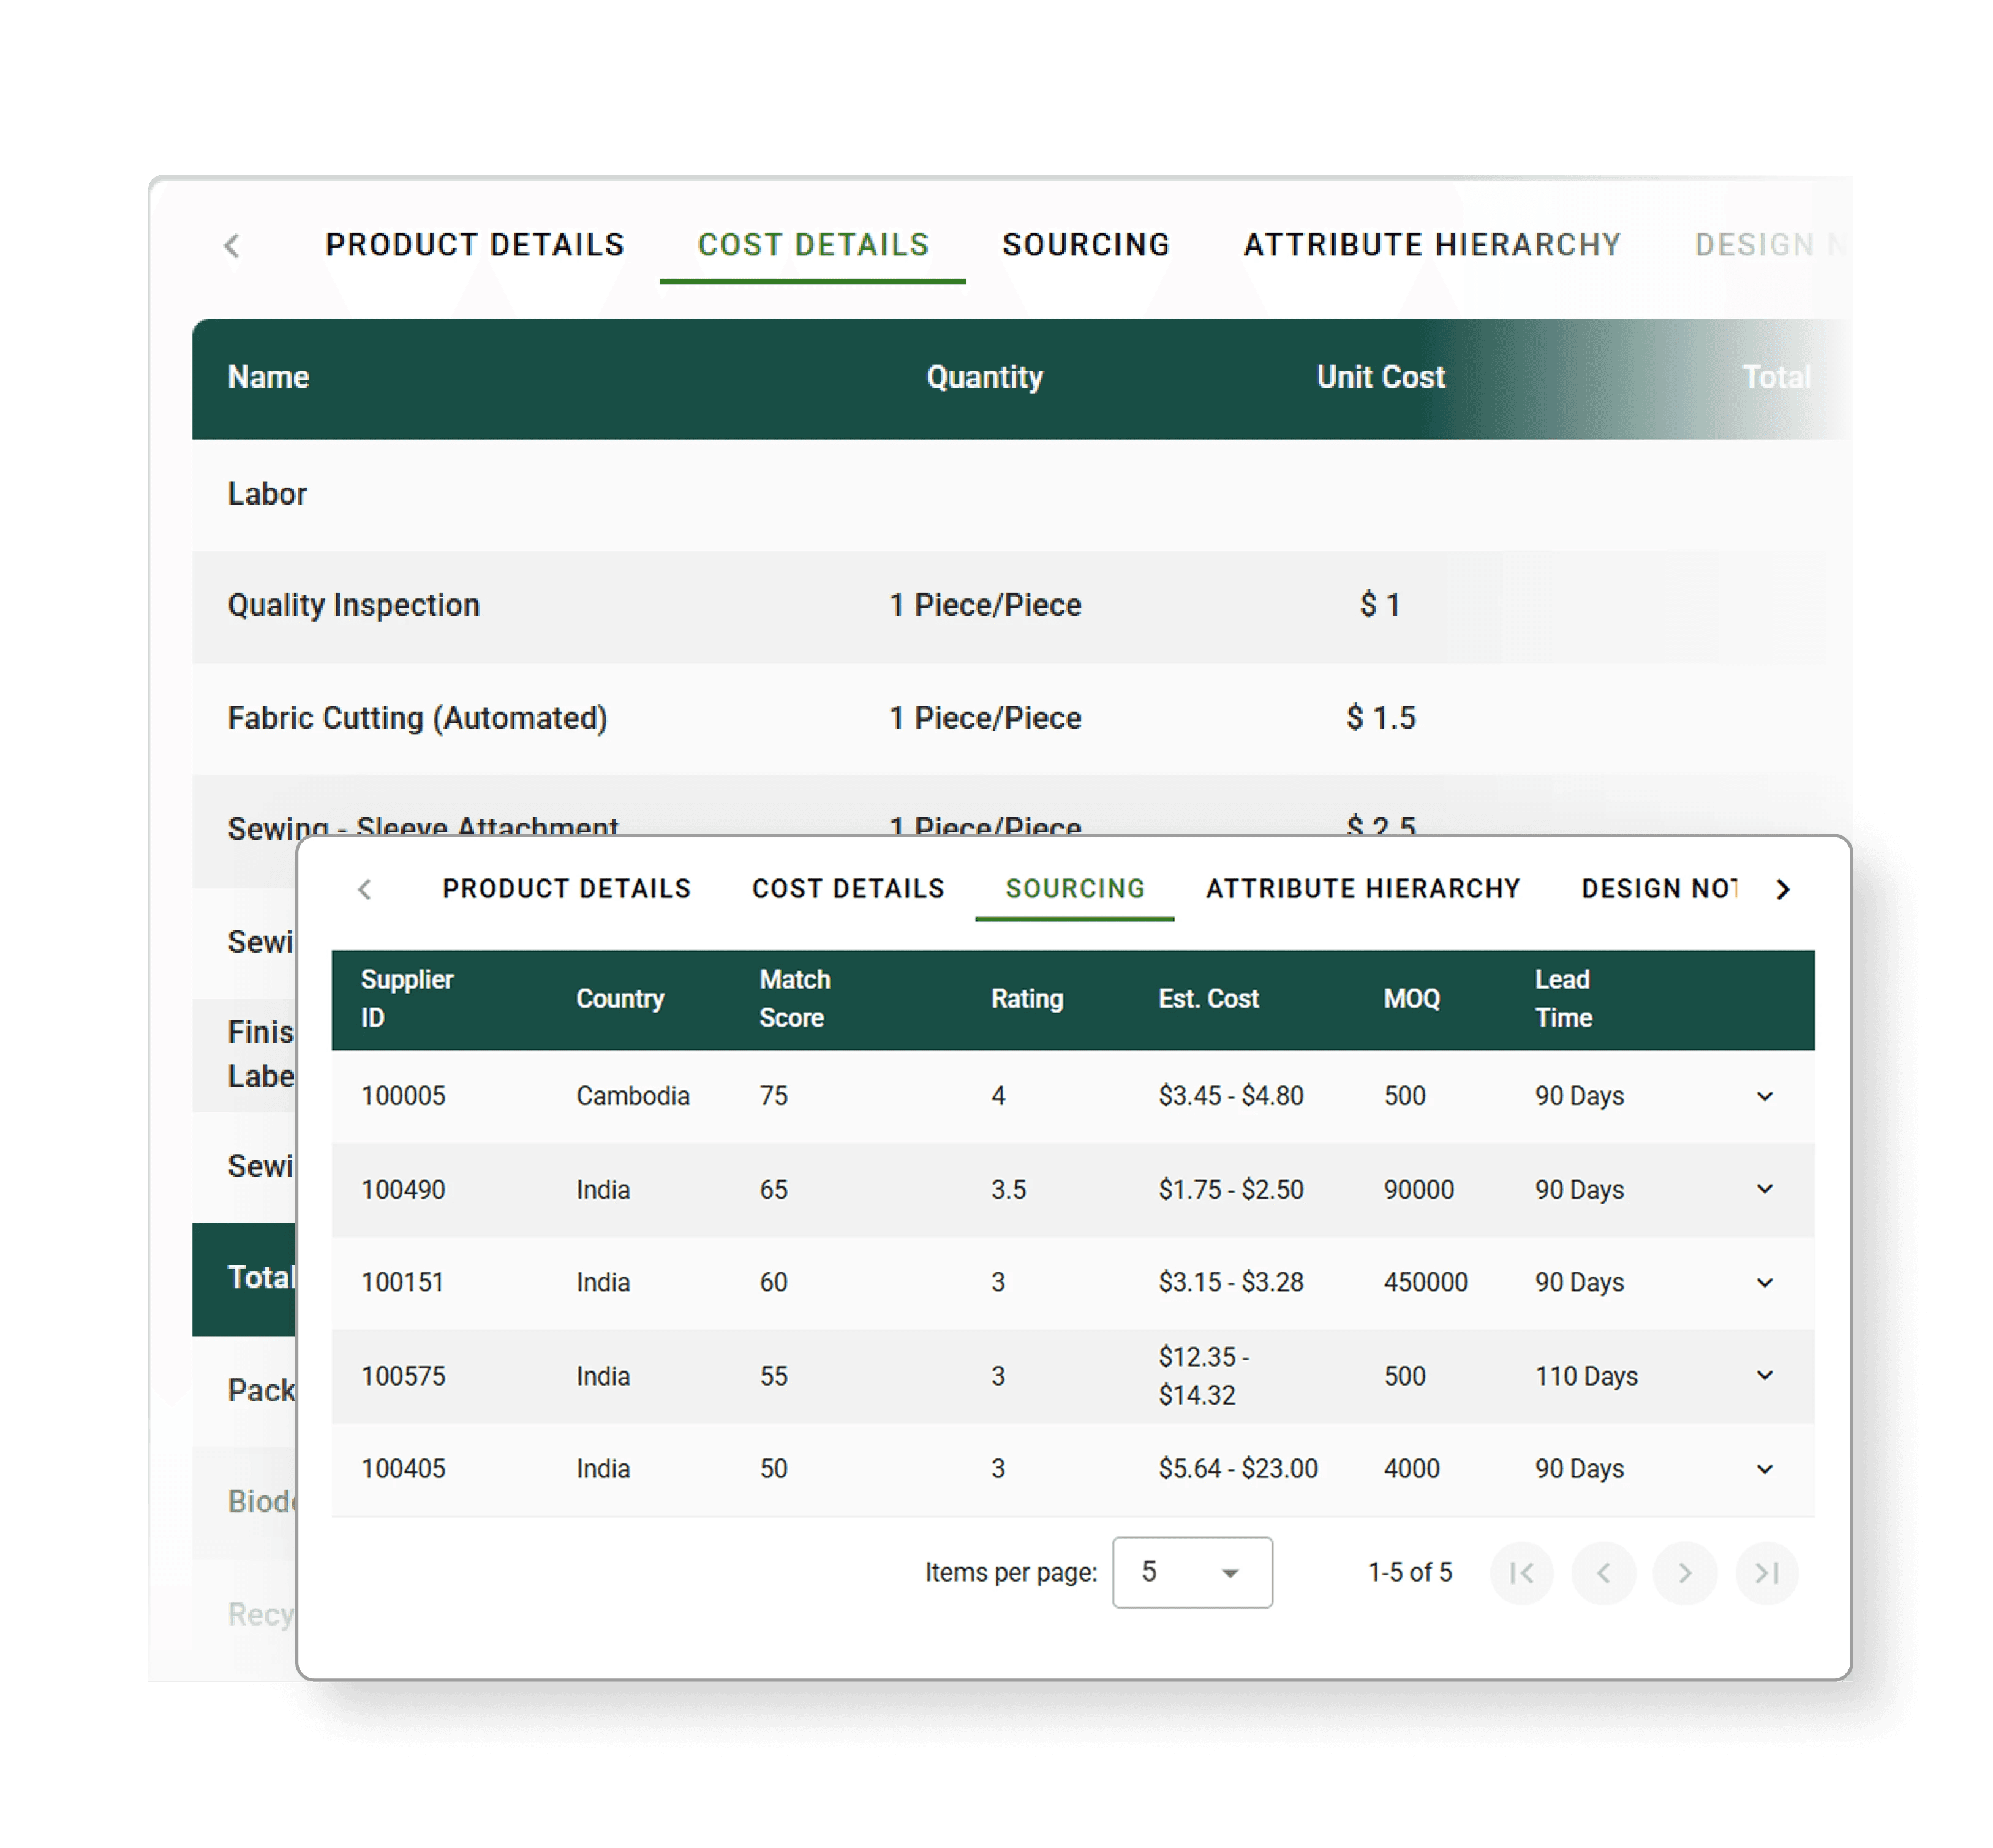The image size is (1993, 1848).
Task: Expand supplier 100151 row details
Action: (1765, 1282)
